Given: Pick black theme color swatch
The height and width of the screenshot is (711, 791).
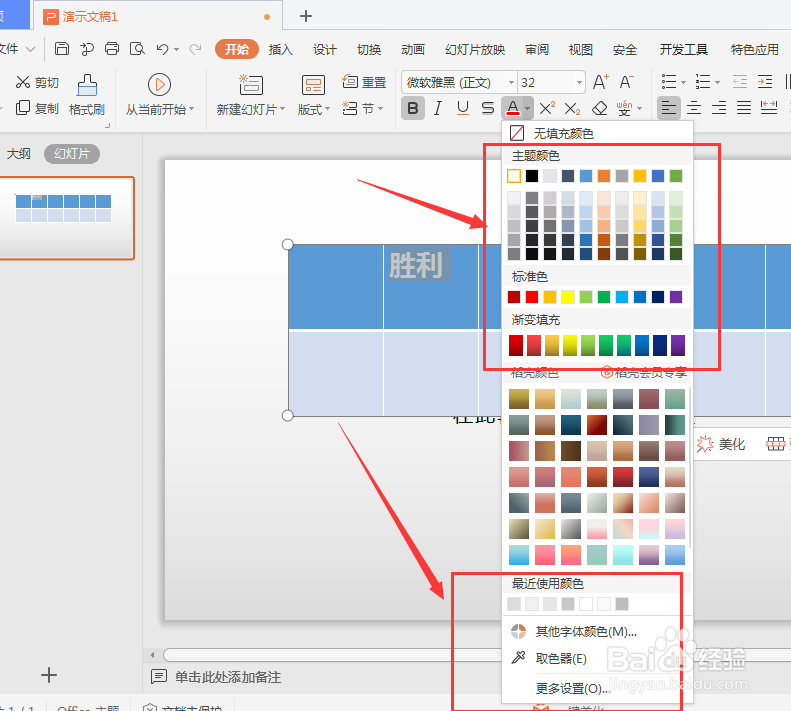Looking at the screenshot, I should point(532,176).
